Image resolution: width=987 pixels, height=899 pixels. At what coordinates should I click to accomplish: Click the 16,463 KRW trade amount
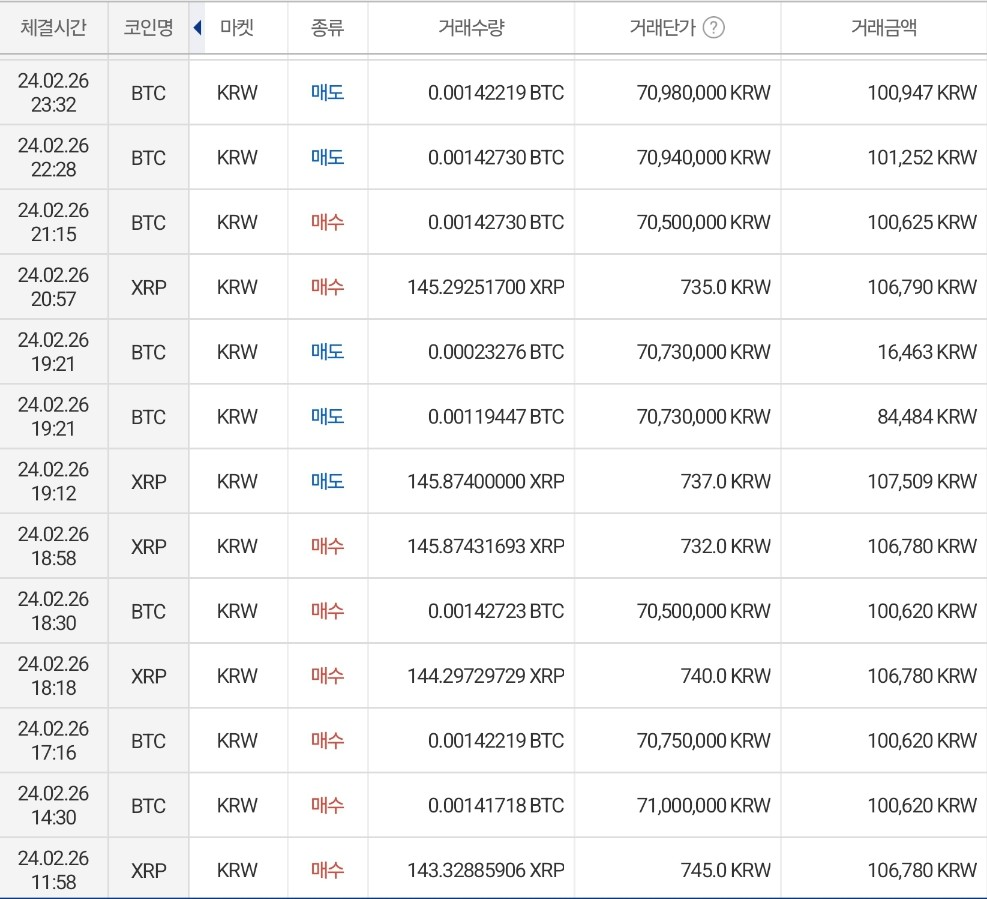(x=927, y=352)
